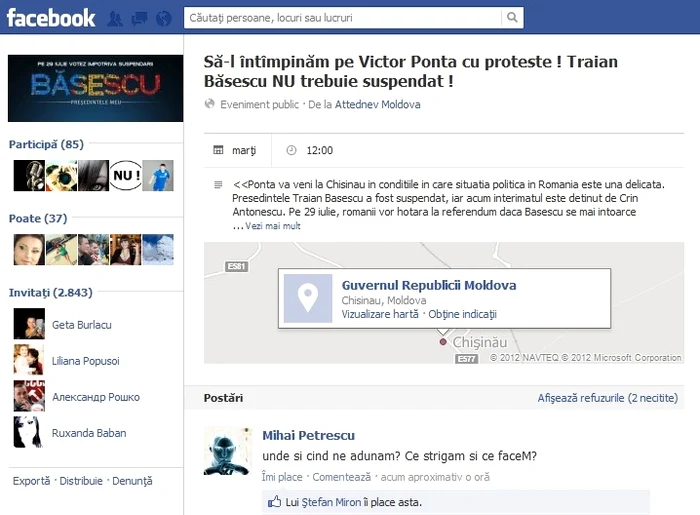Show declines via Afișează refuzurile link
The height and width of the screenshot is (515, 700).
pos(608,398)
